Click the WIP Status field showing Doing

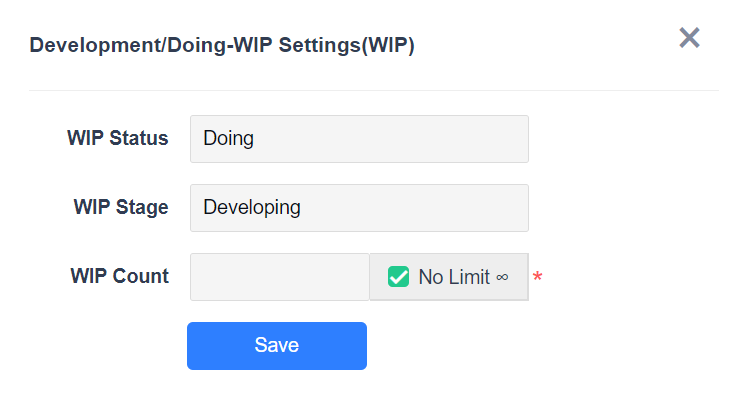click(x=358, y=139)
